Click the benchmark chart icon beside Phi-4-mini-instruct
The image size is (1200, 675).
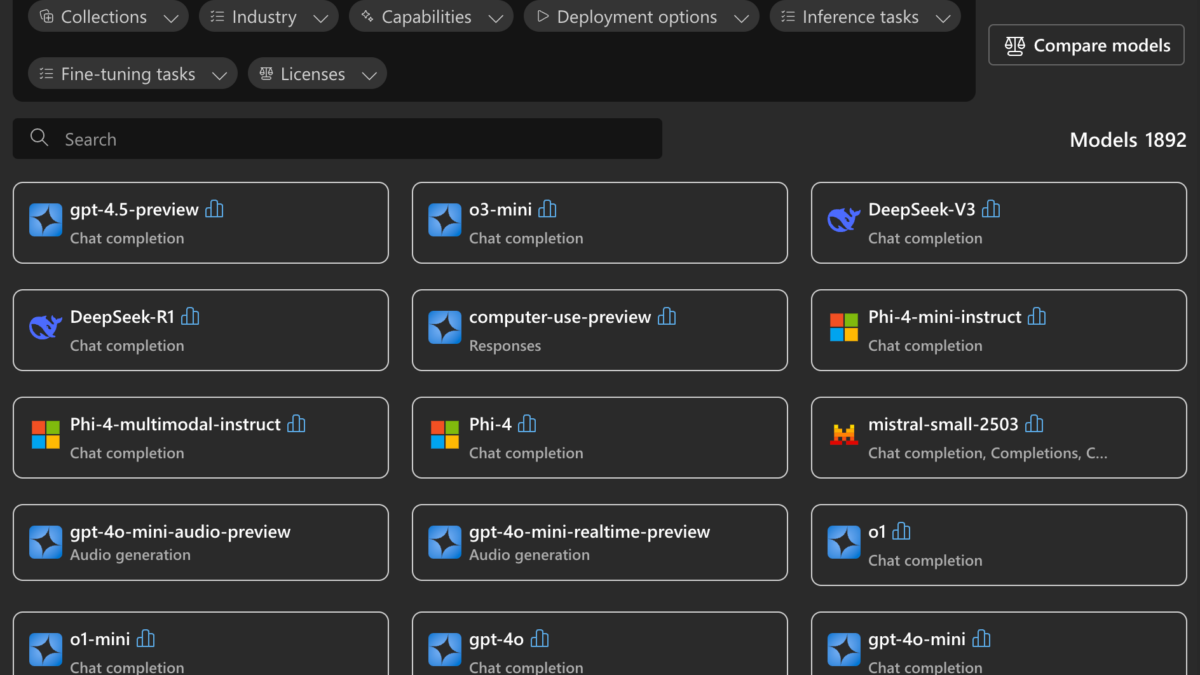(1037, 316)
